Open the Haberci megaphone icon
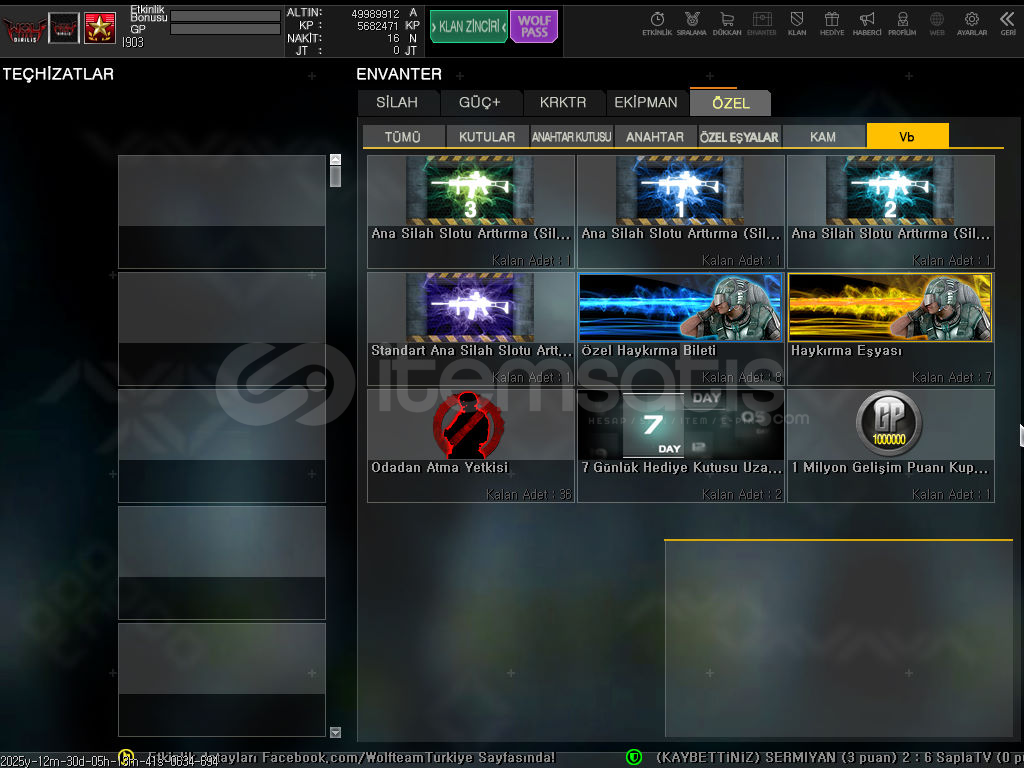Screen dimensions: 1024x768 (867, 23)
